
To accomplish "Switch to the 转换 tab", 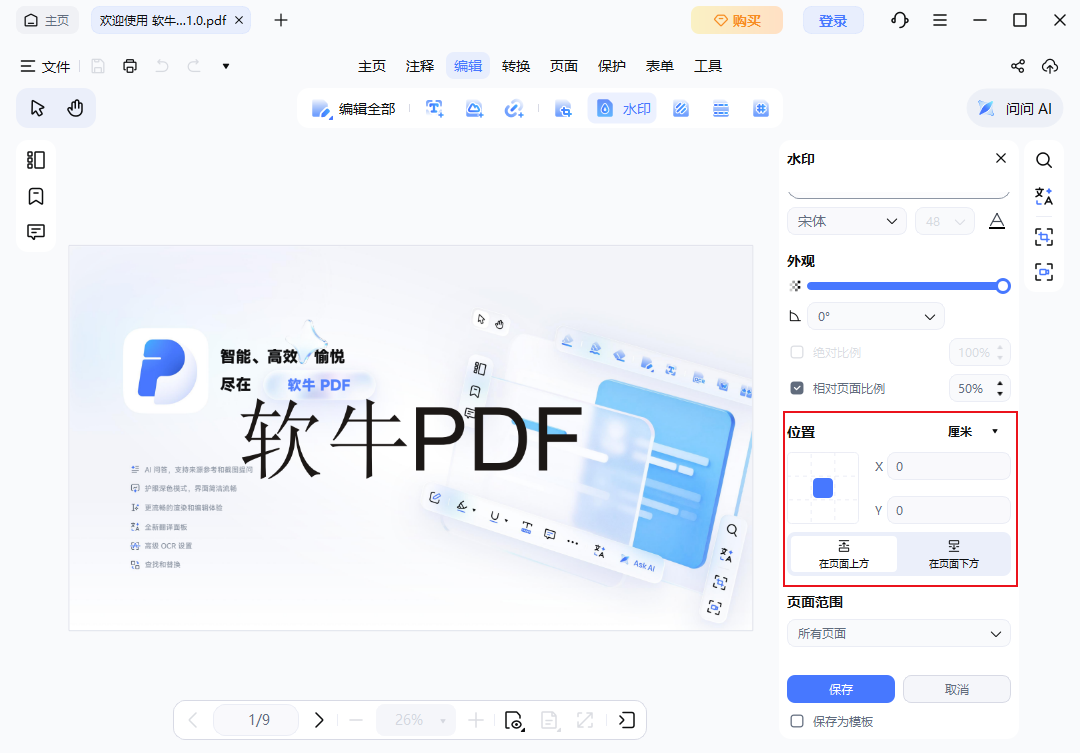I will (x=516, y=66).
